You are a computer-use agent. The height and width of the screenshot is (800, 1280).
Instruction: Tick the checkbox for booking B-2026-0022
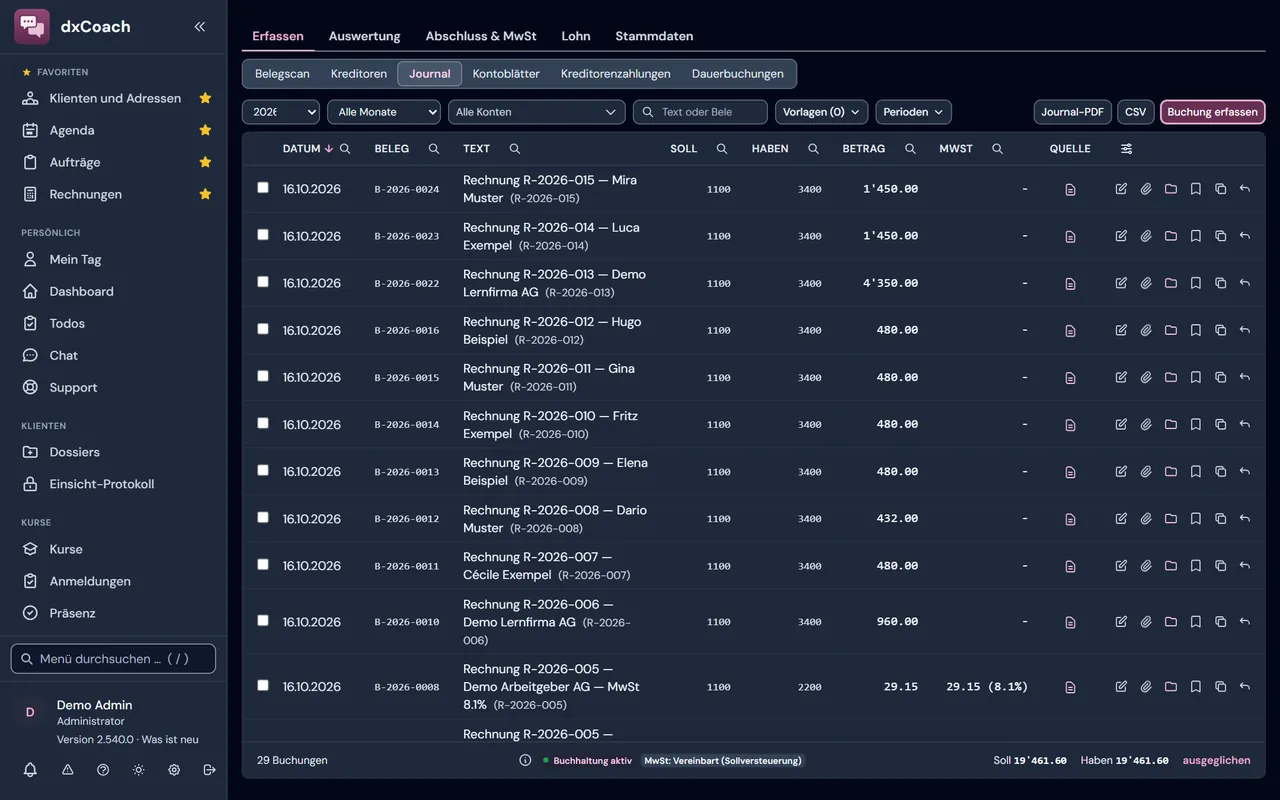tap(263, 282)
